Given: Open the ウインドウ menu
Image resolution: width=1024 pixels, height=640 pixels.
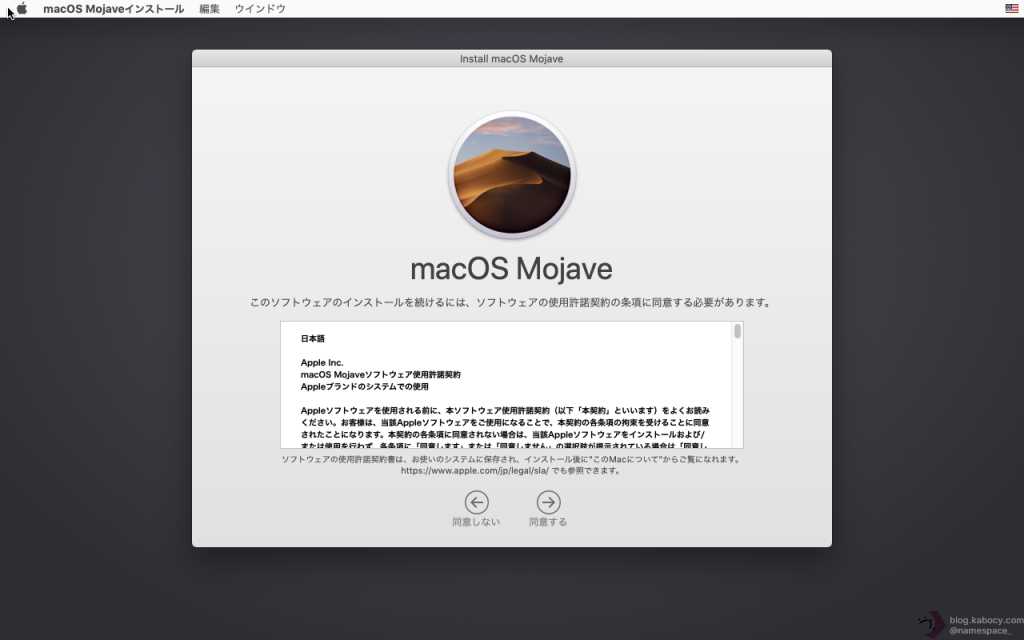Looking at the screenshot, I should click(x=260, y=9).
